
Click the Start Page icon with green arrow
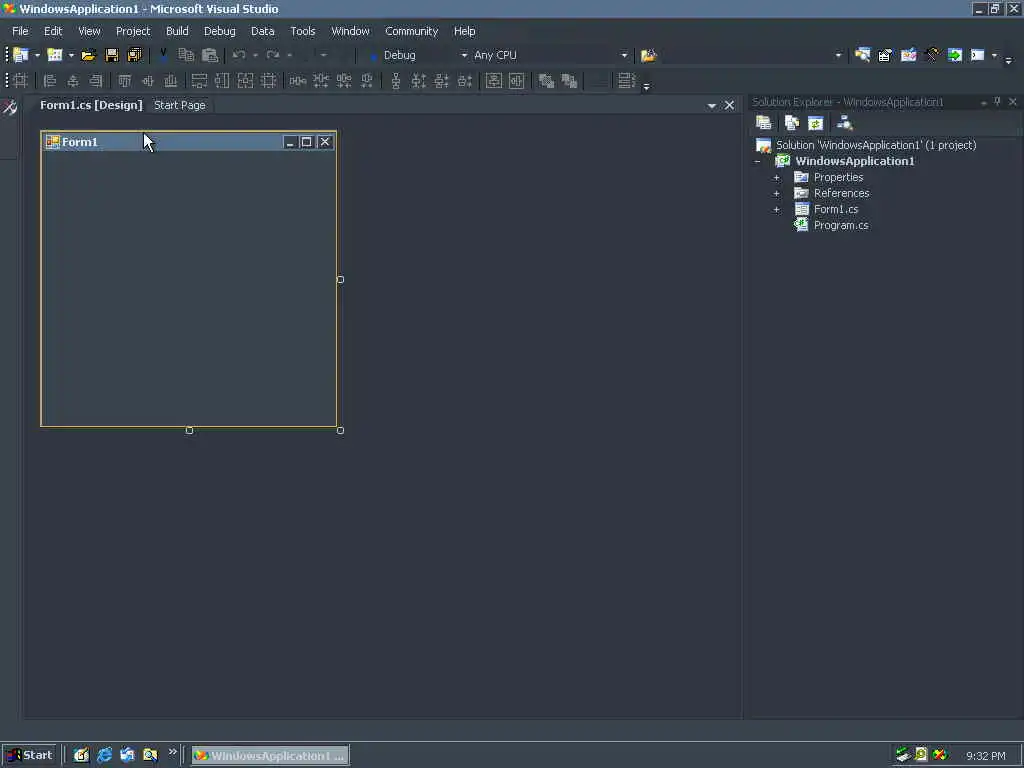955,56
